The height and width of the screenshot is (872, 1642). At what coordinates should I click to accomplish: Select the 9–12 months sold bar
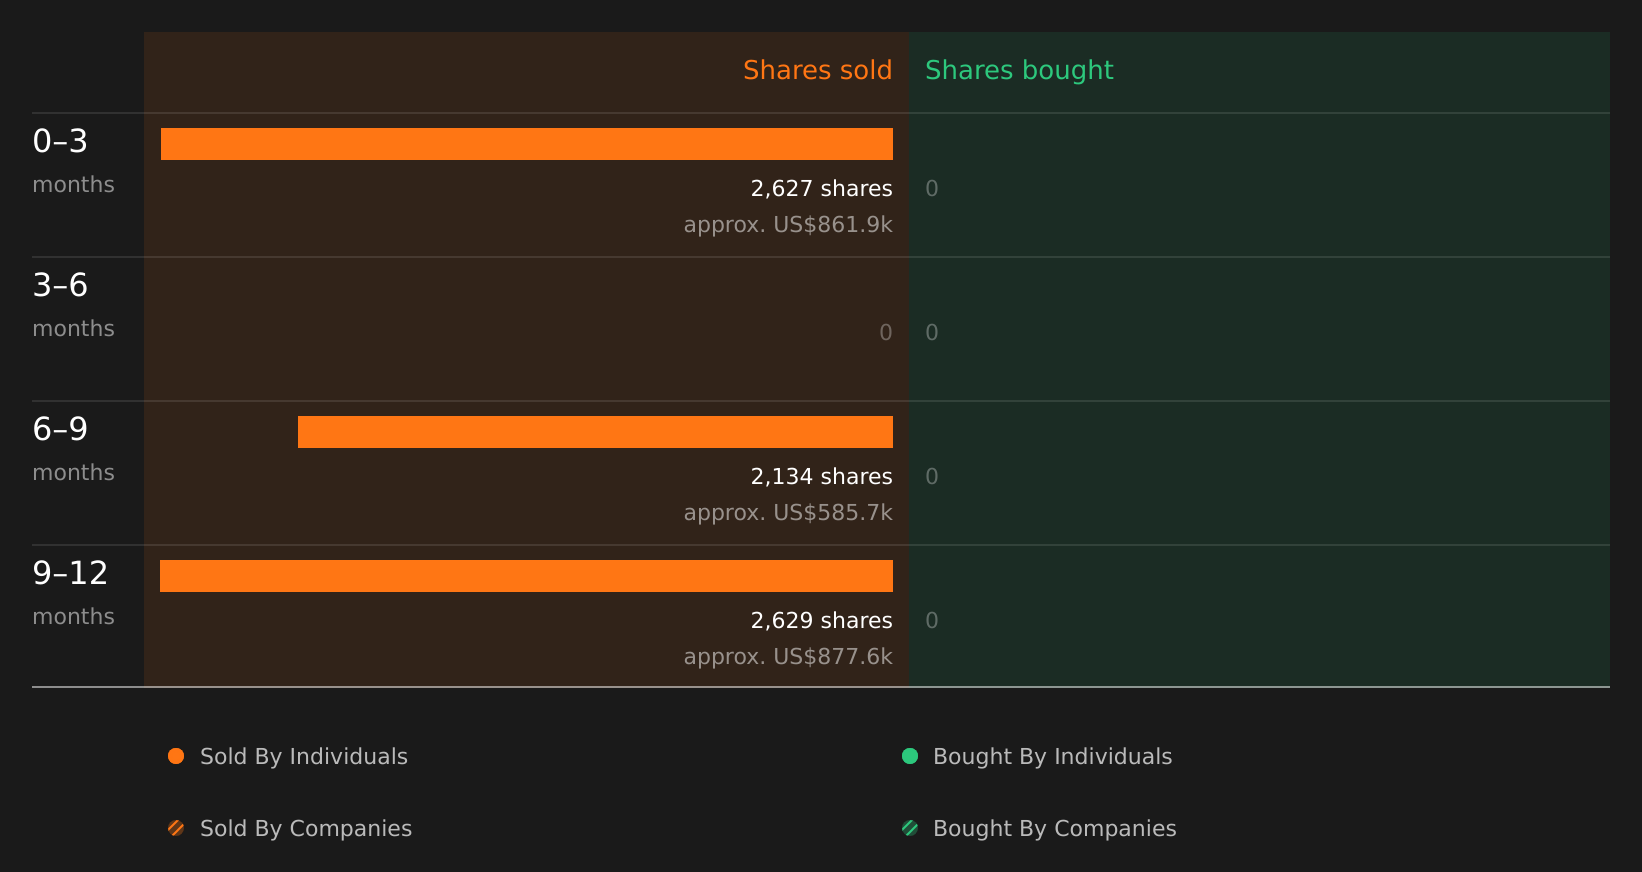pyautogui.click(x=526, y=576)
